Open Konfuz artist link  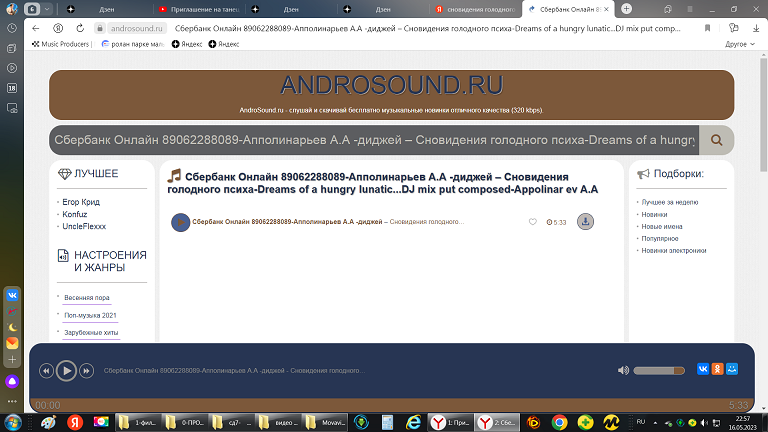pos(74,214)
